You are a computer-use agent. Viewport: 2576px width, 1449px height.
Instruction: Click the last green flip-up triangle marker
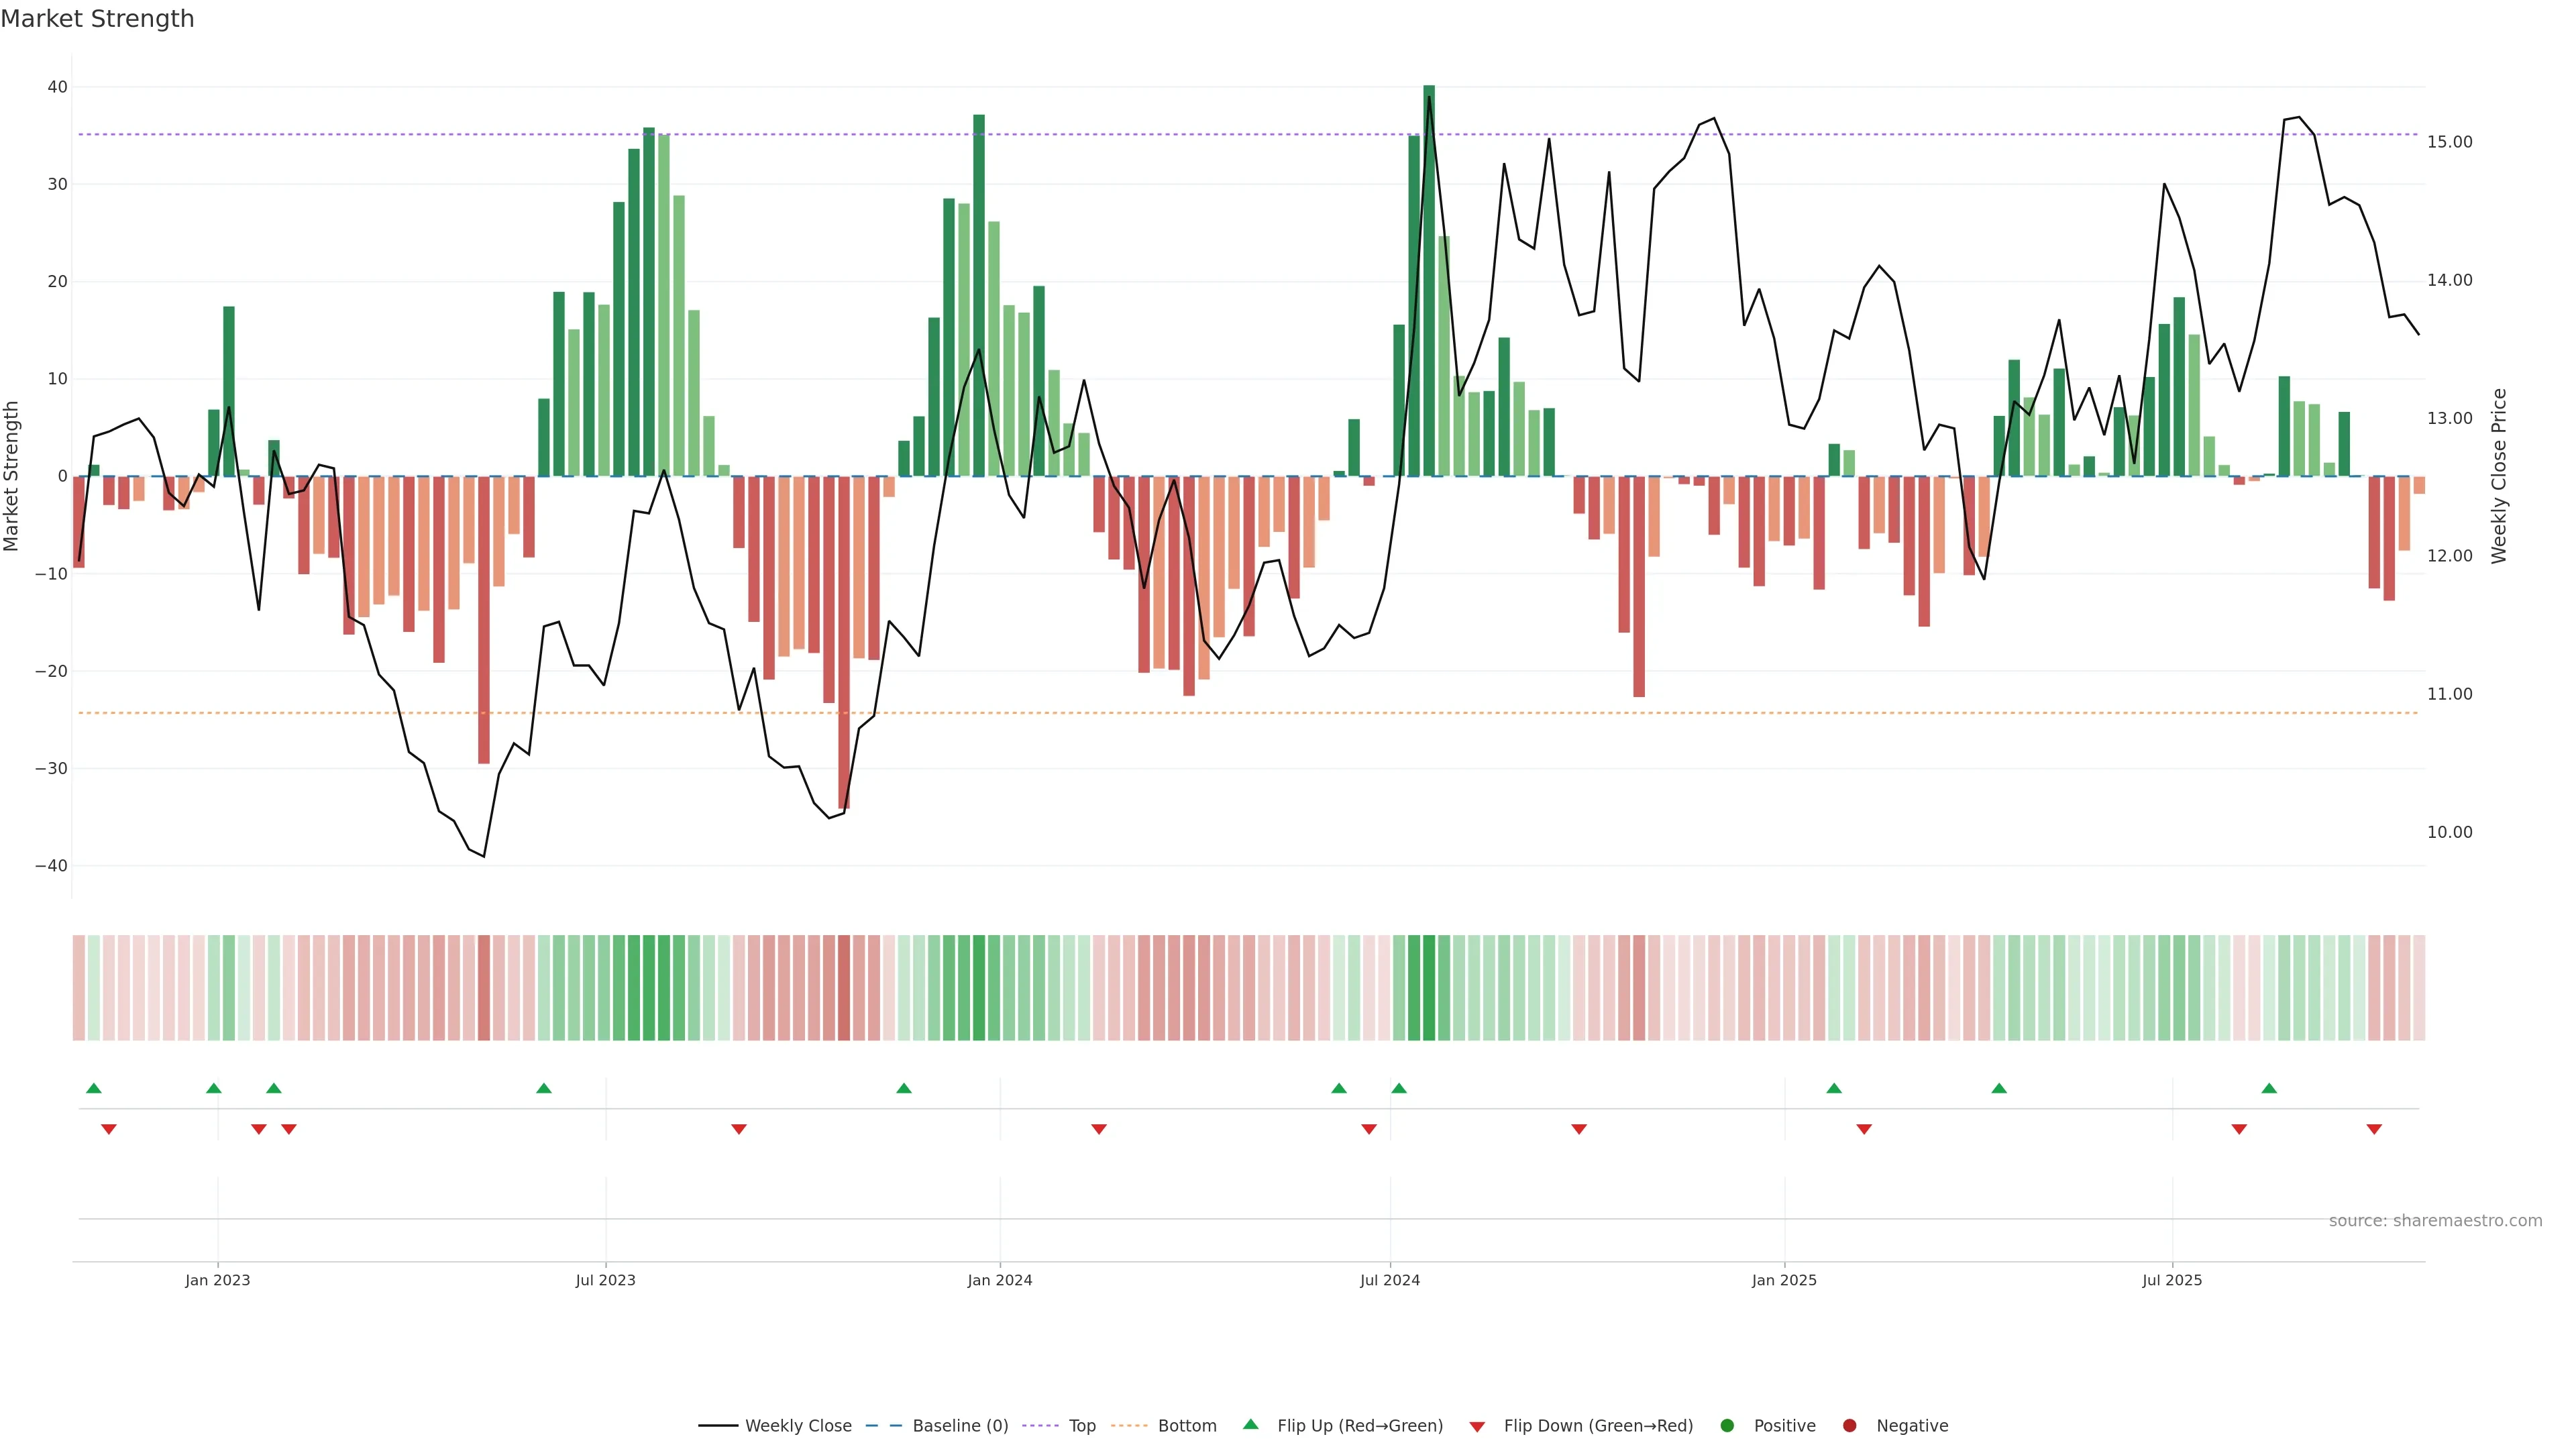(x=2269, y=1088)
